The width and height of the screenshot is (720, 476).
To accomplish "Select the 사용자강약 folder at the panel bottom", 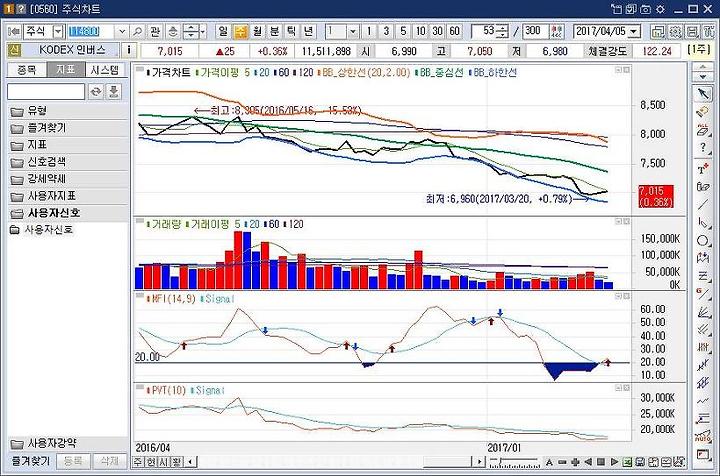I will point(68,443).
